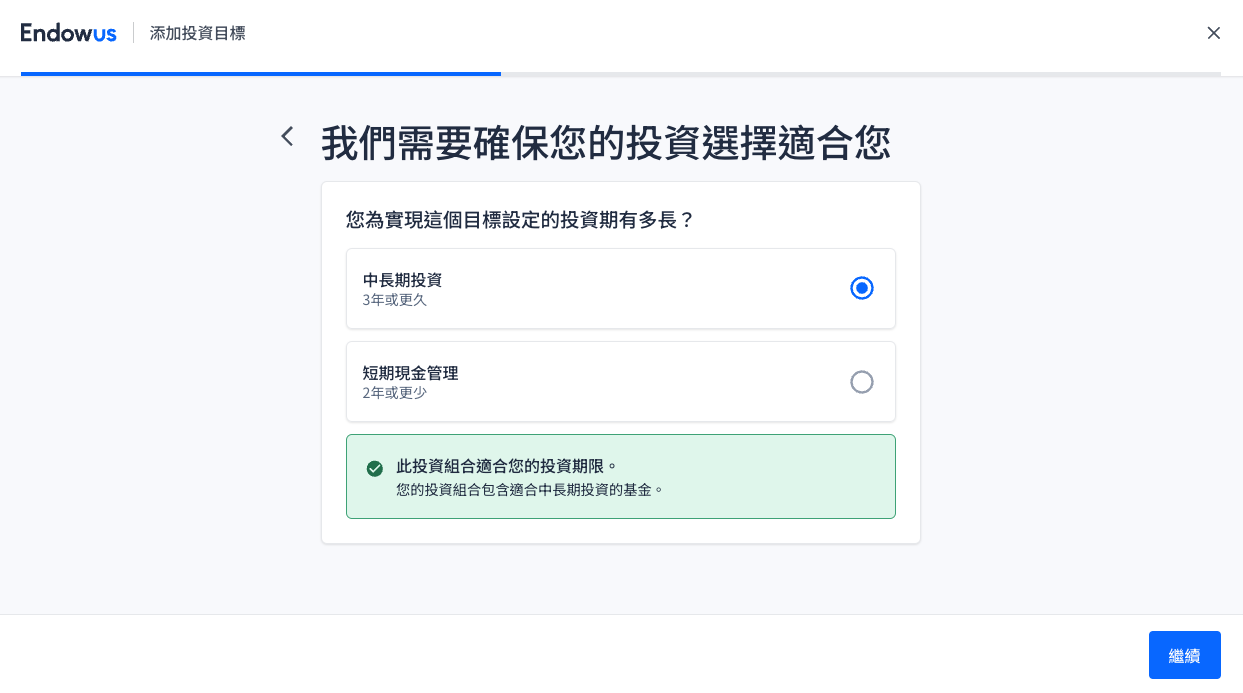Click the 短期現金管理 option label
The height and width of the screenshot is (693, 1243).
[410, 373]
